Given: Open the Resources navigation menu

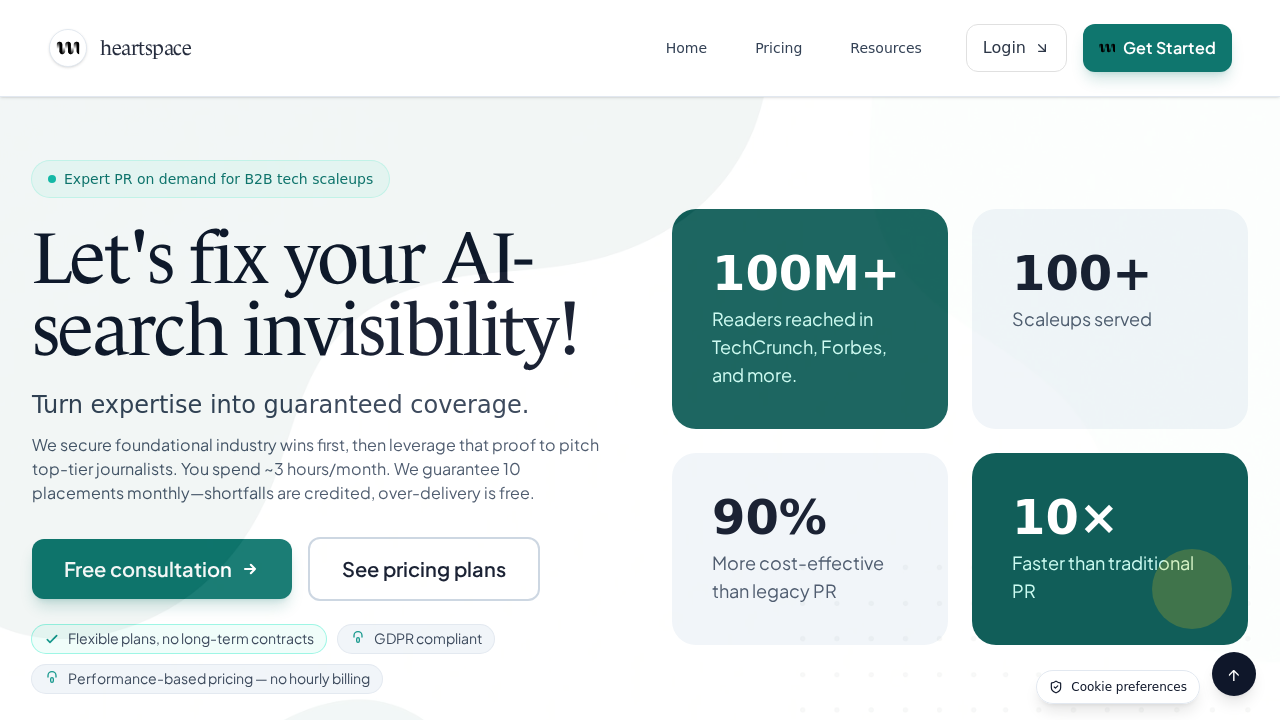Looking at the screenshot, I should coord(885,48).
